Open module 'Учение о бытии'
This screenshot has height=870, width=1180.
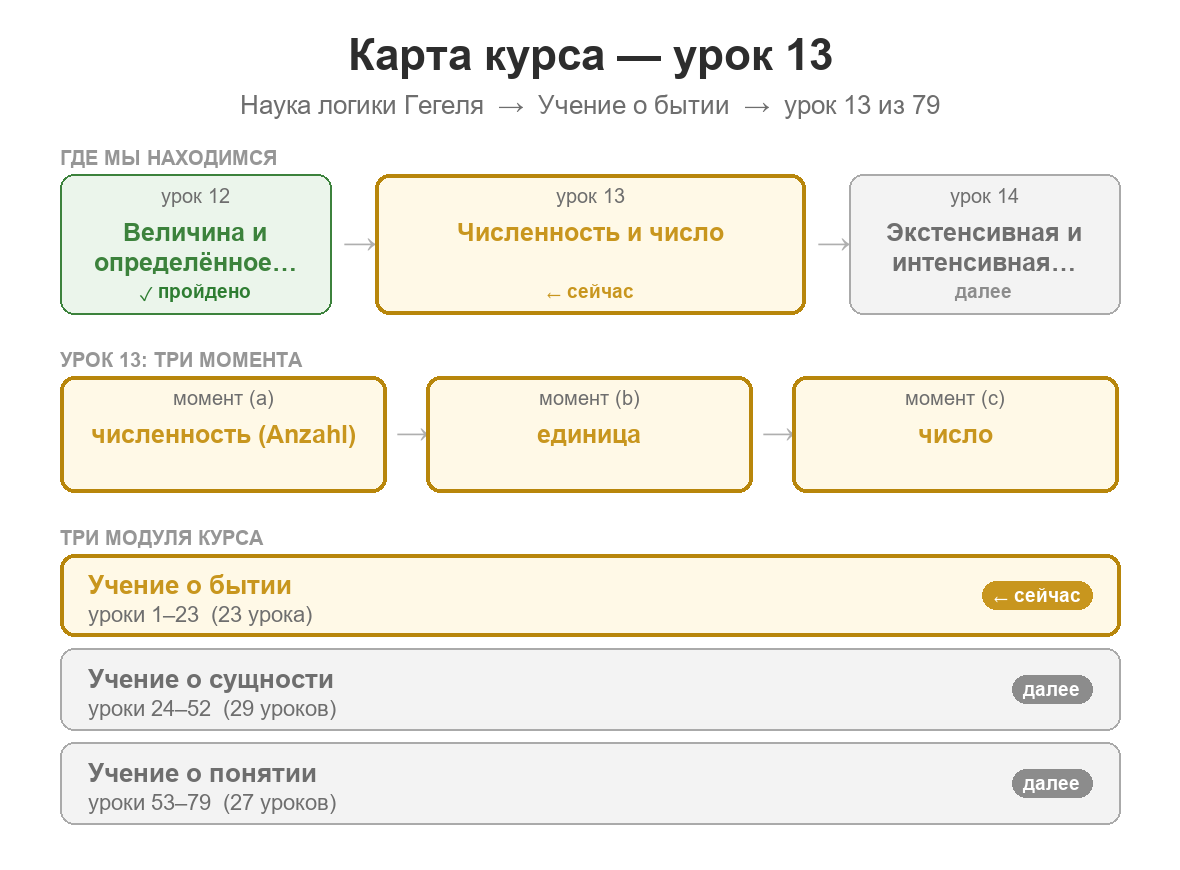(x=590, y=596)
